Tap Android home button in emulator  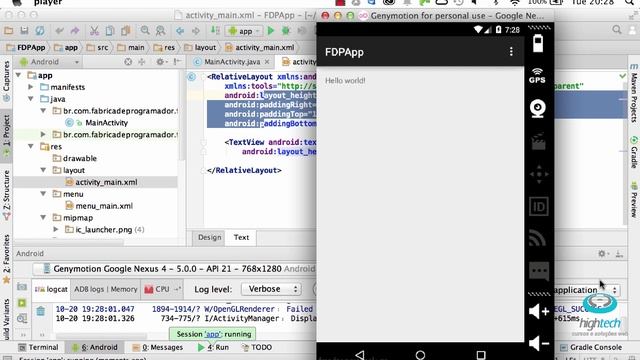pyautogui.click(x=420, y=355)
